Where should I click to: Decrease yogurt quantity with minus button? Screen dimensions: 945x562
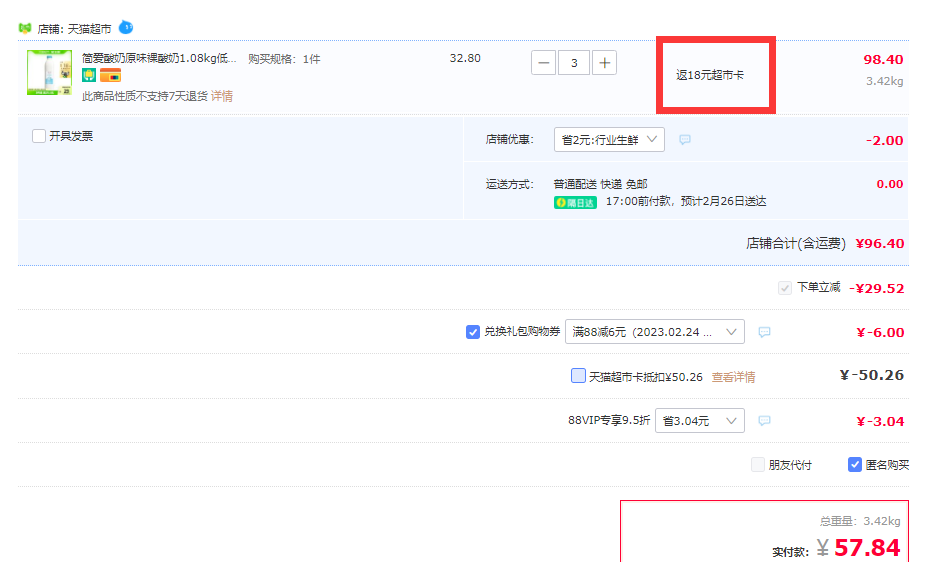click(x=543, y=63)
